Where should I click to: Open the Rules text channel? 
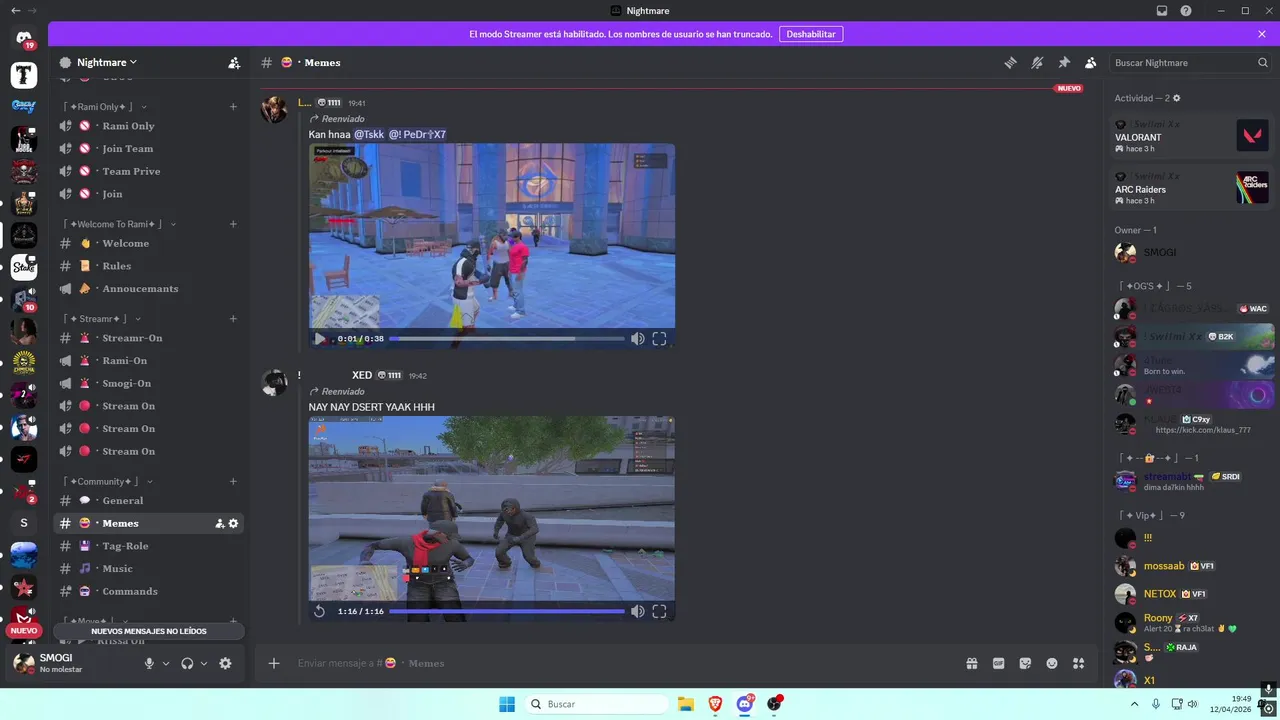click(x=148, y=266)
